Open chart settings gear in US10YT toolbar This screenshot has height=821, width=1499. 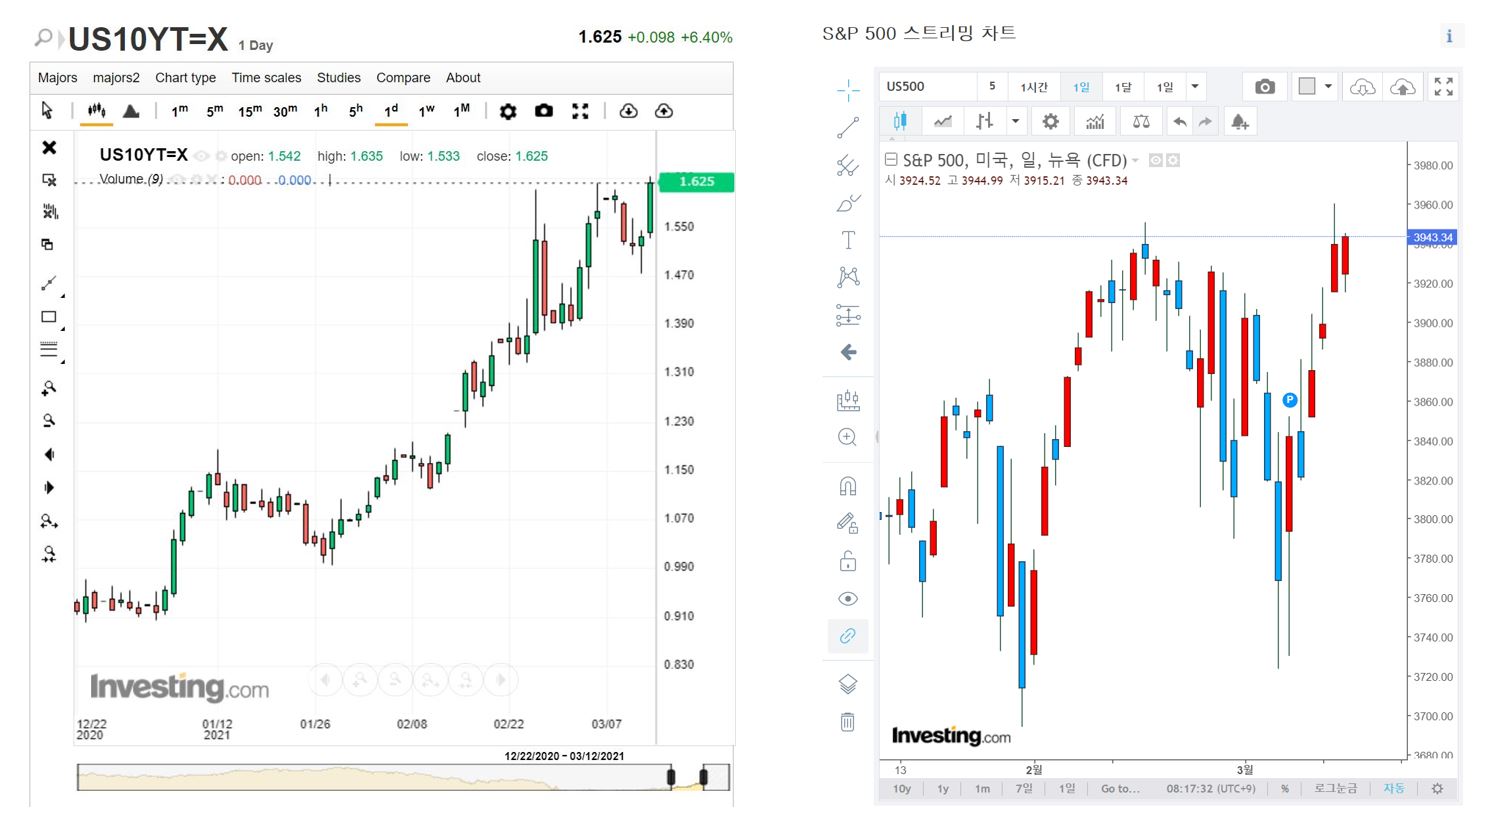coord(508,111)
